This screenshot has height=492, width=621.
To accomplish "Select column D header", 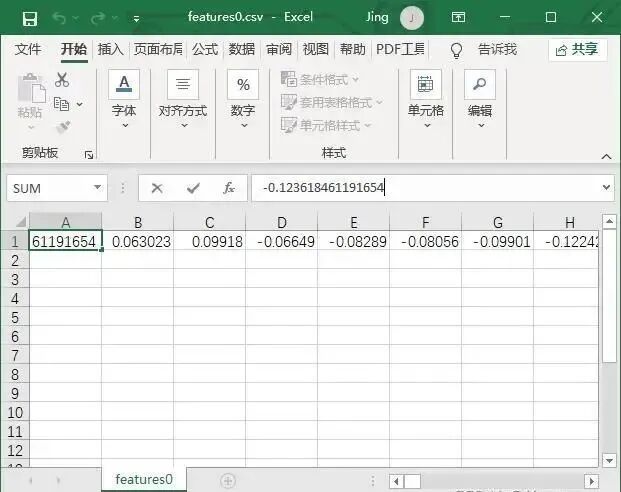I will 282,222.
